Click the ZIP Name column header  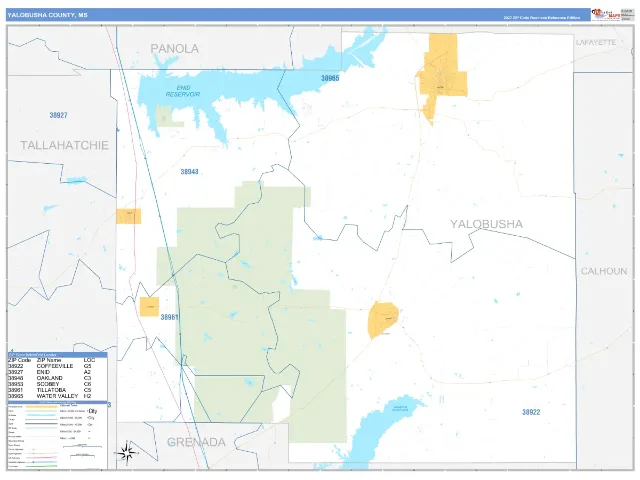(49, 360)
